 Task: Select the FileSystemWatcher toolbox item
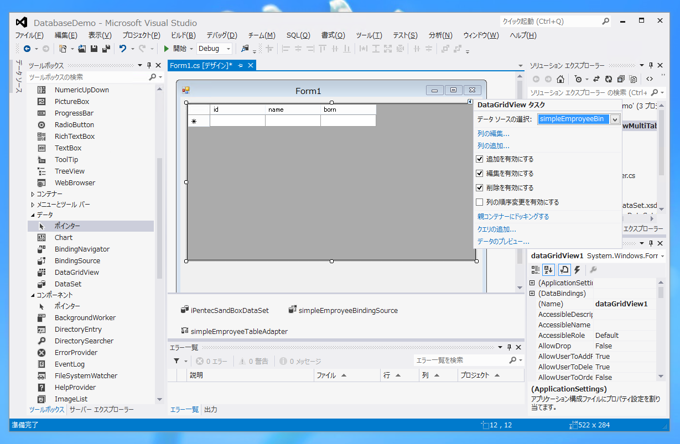click(85, 376)
